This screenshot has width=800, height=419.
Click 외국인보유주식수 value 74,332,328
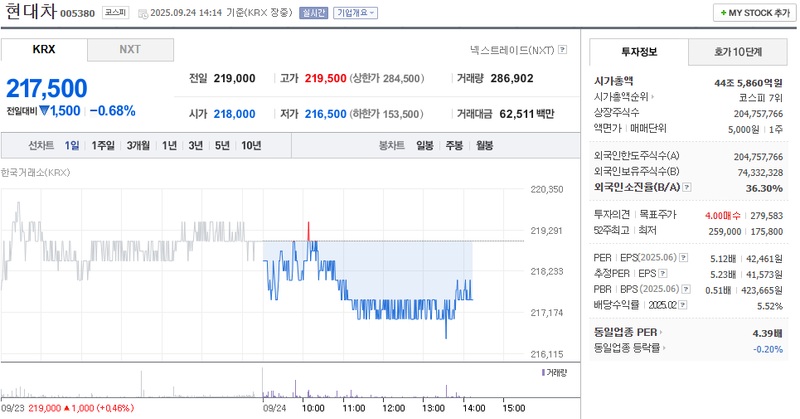point(760,172)
